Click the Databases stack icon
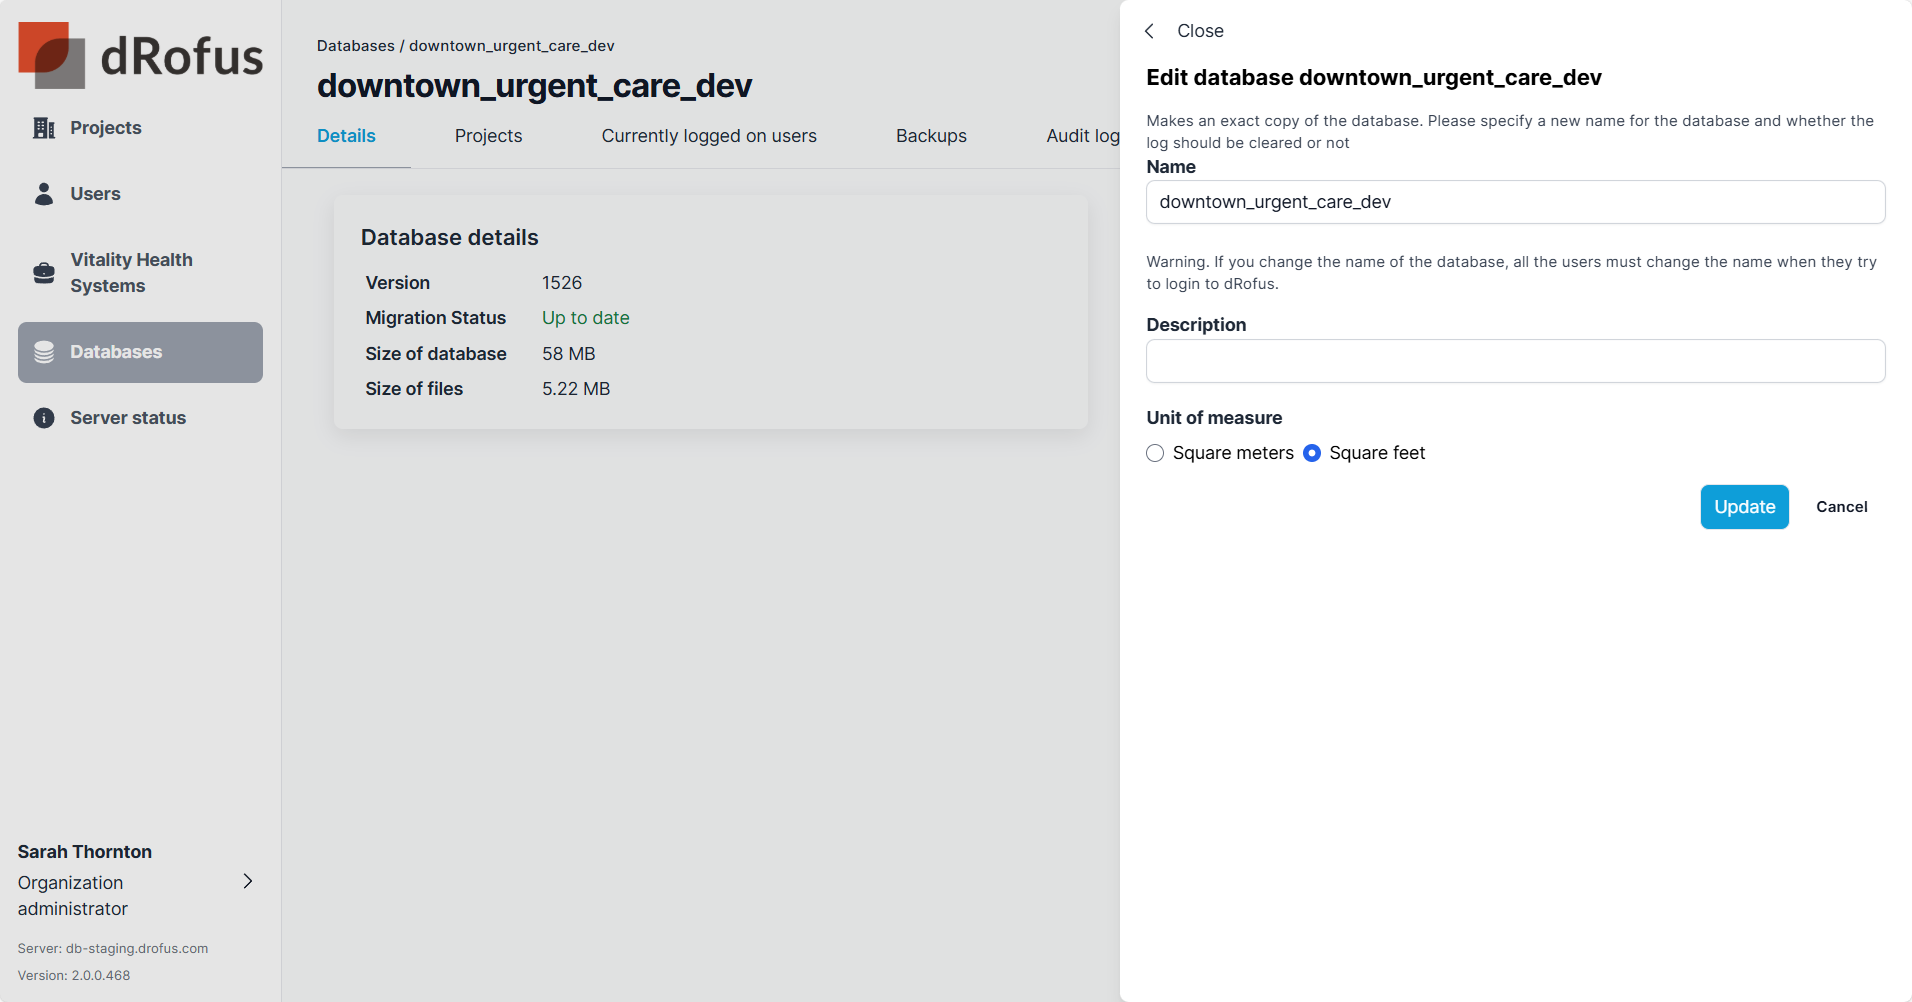 (x=44, y=352)
